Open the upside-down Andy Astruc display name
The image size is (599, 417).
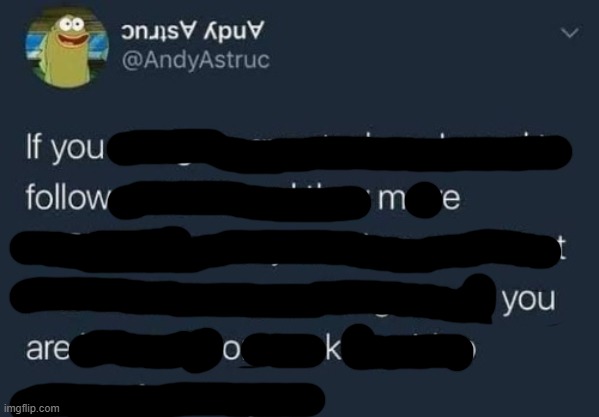(x=193, y=32)
